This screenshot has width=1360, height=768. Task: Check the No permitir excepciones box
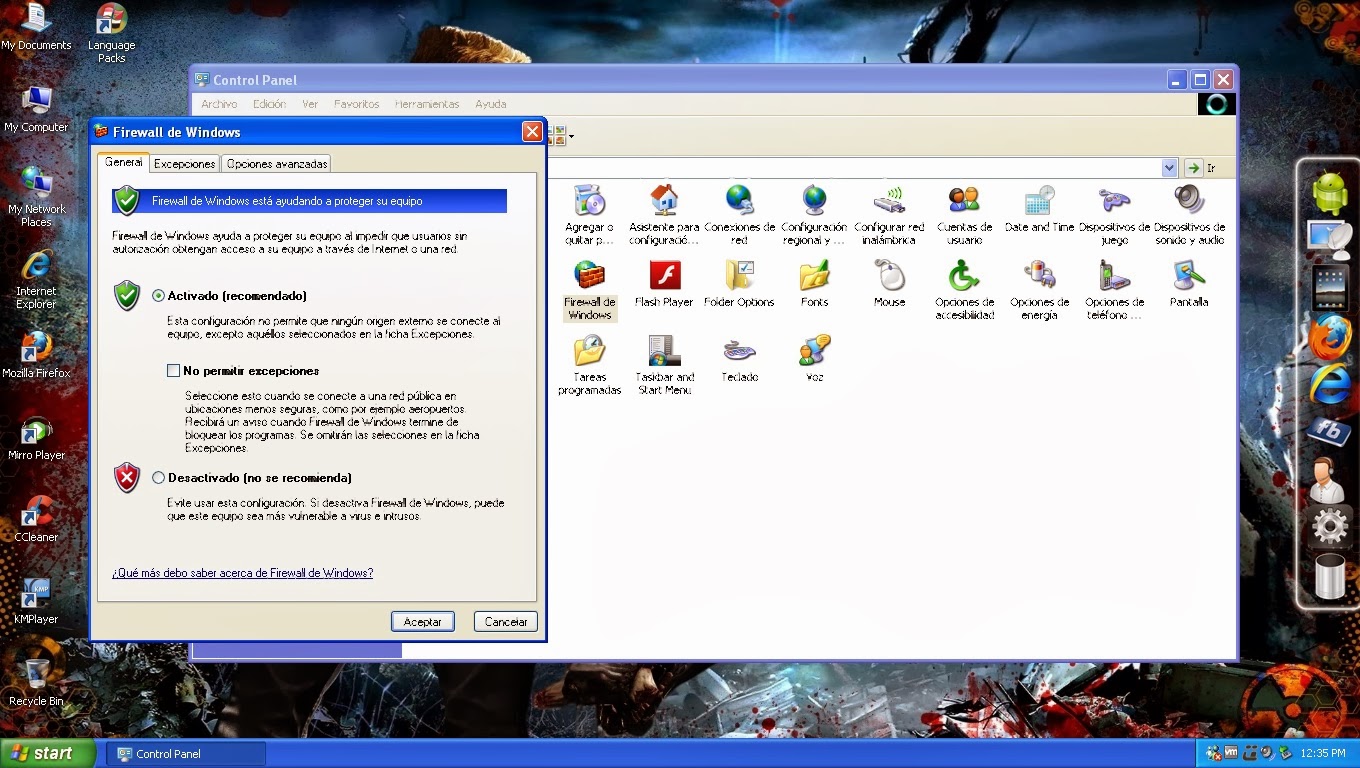[173, 371]
